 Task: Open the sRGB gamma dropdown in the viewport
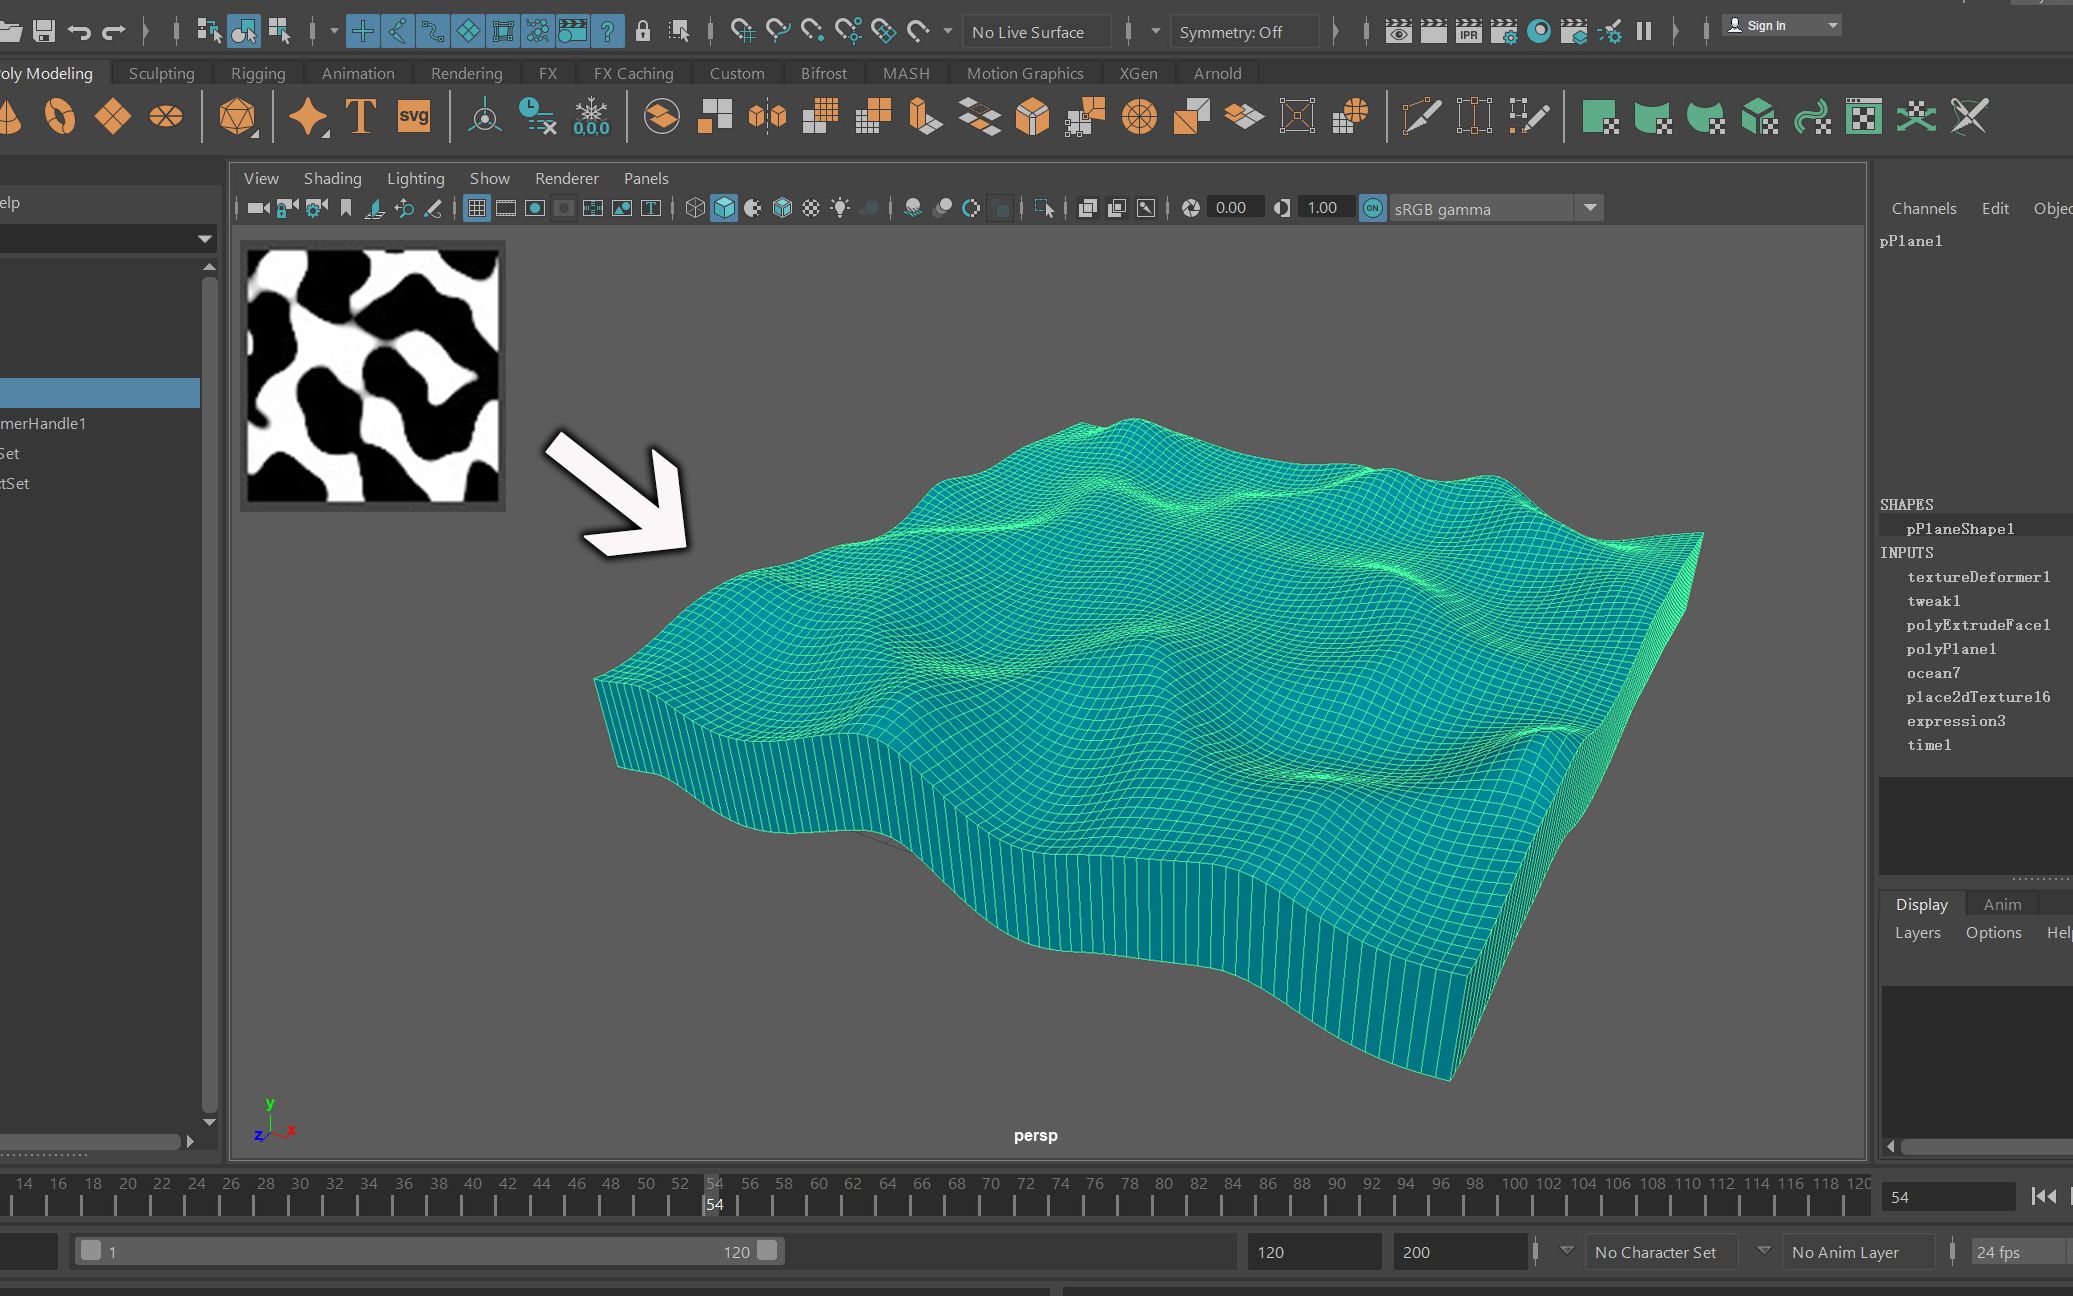click(1590, 208)
